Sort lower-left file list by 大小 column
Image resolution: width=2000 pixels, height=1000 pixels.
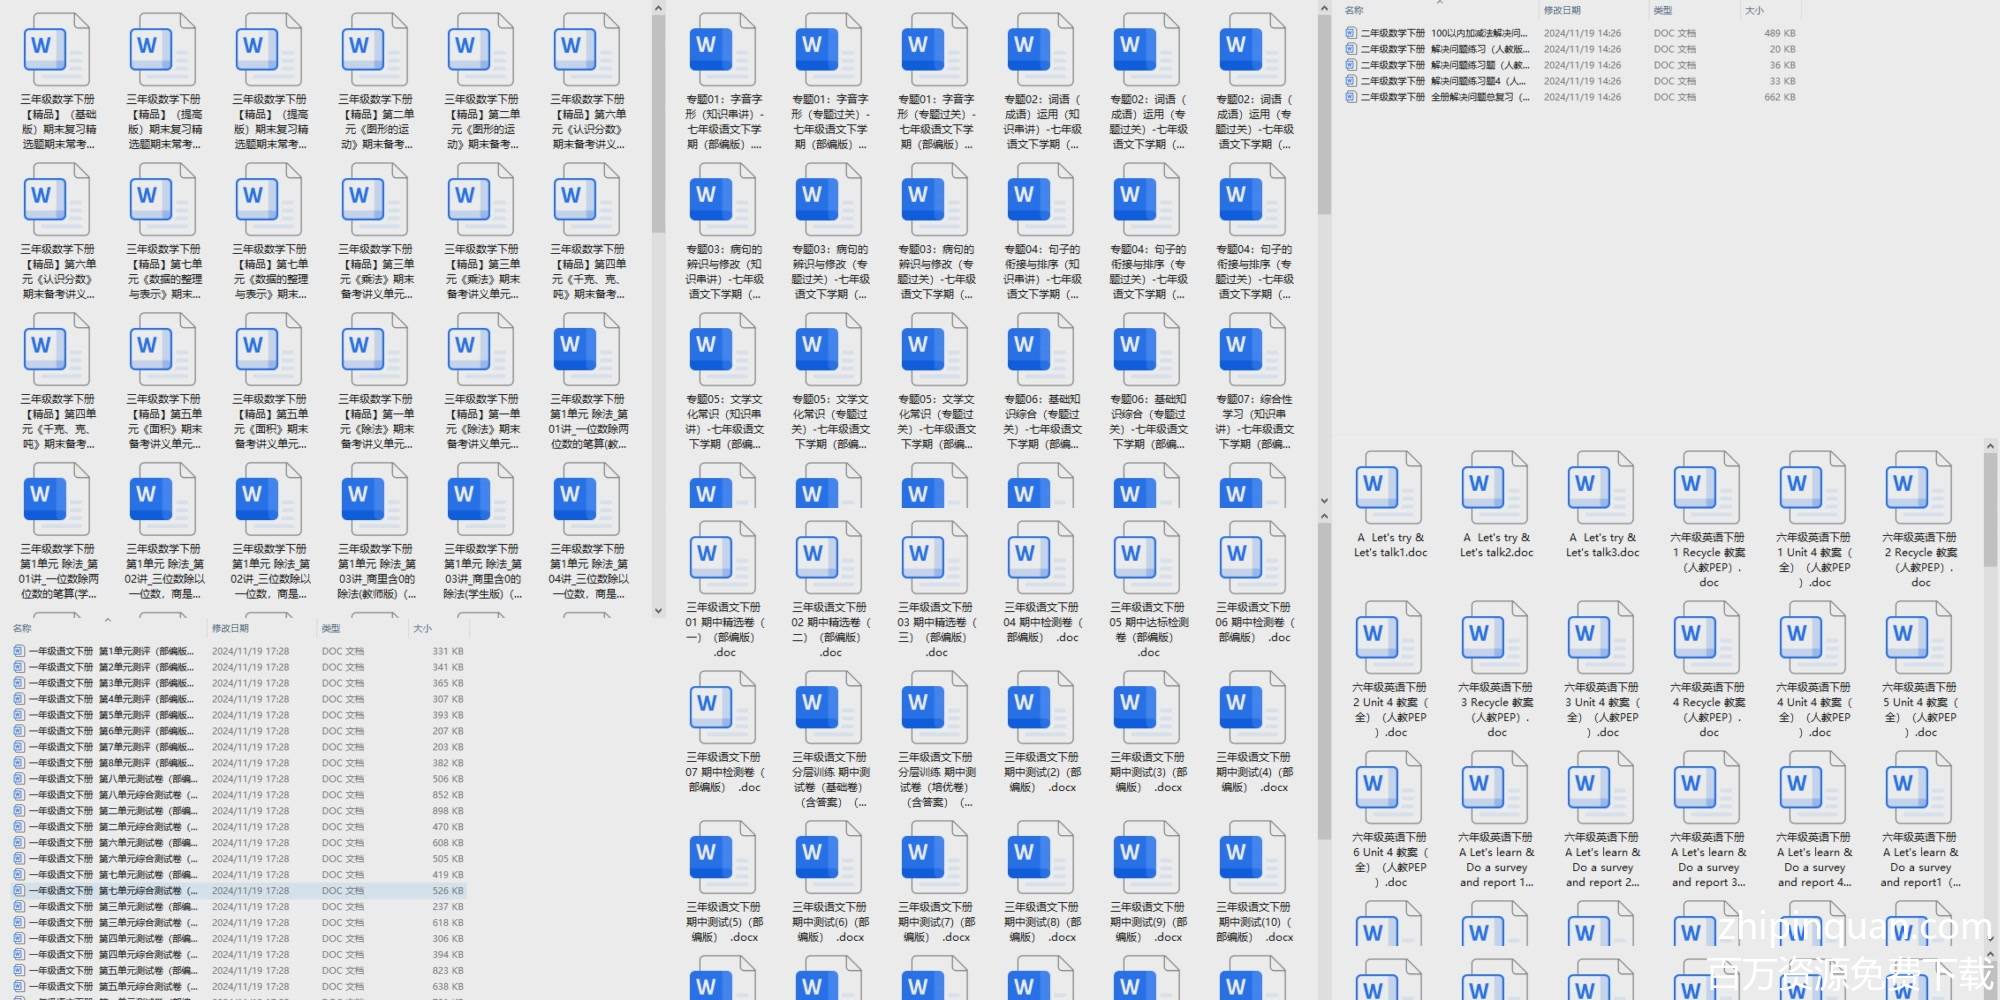point(423,628)
